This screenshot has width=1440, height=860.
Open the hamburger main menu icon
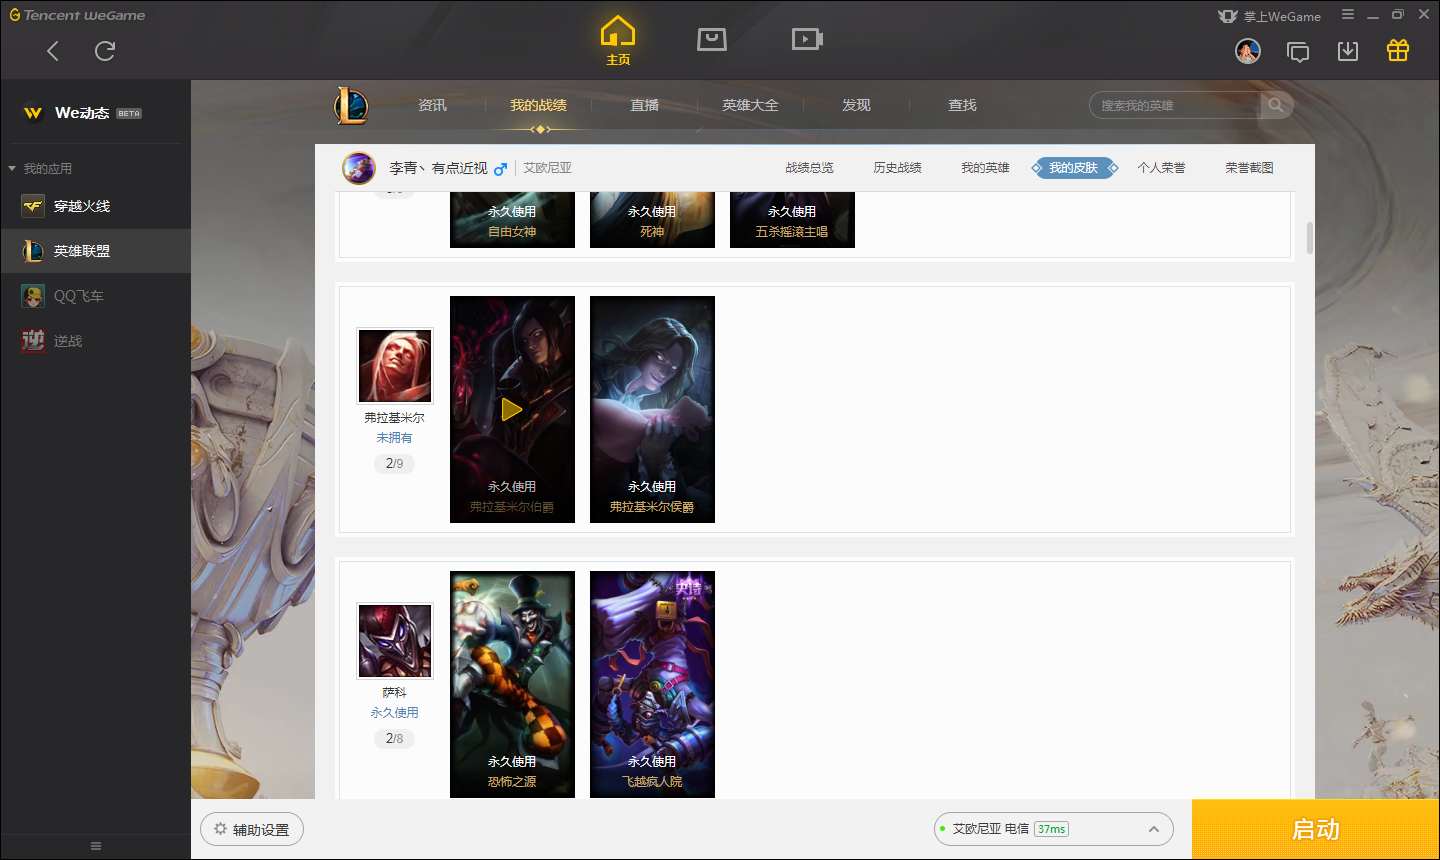click(1348, 15)
